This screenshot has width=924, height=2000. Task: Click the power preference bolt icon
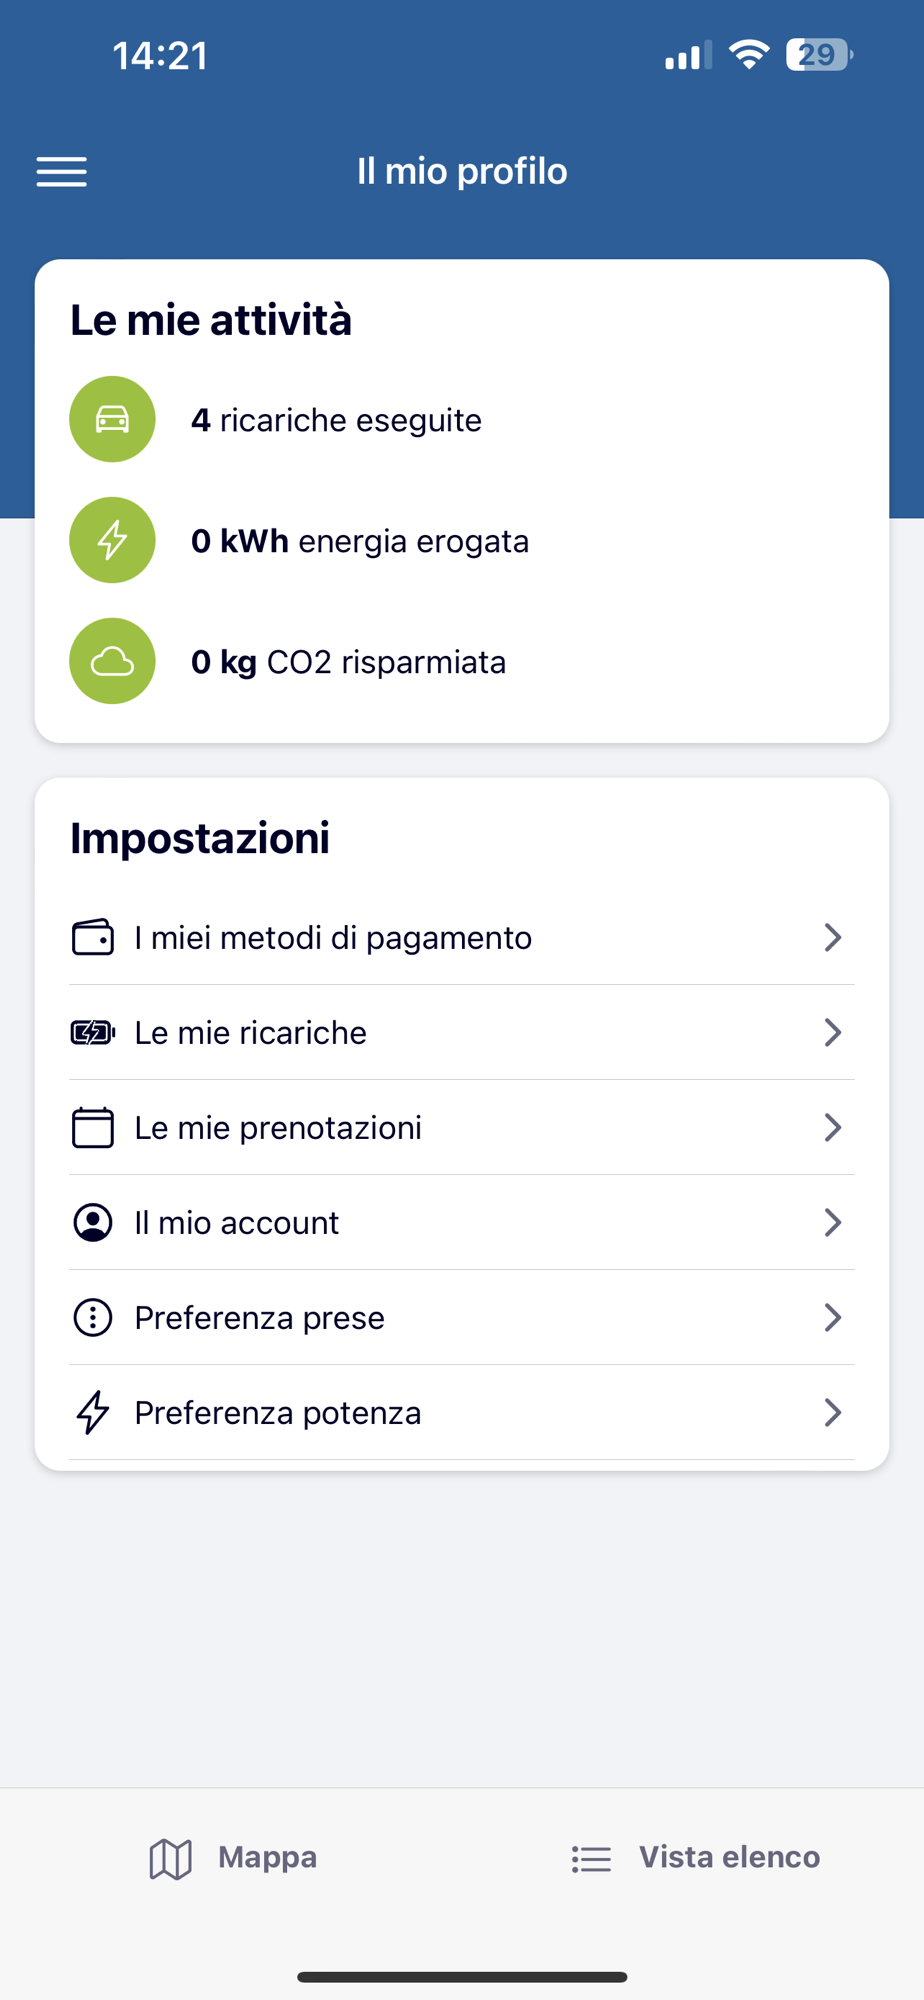(x=93, y=1413)
